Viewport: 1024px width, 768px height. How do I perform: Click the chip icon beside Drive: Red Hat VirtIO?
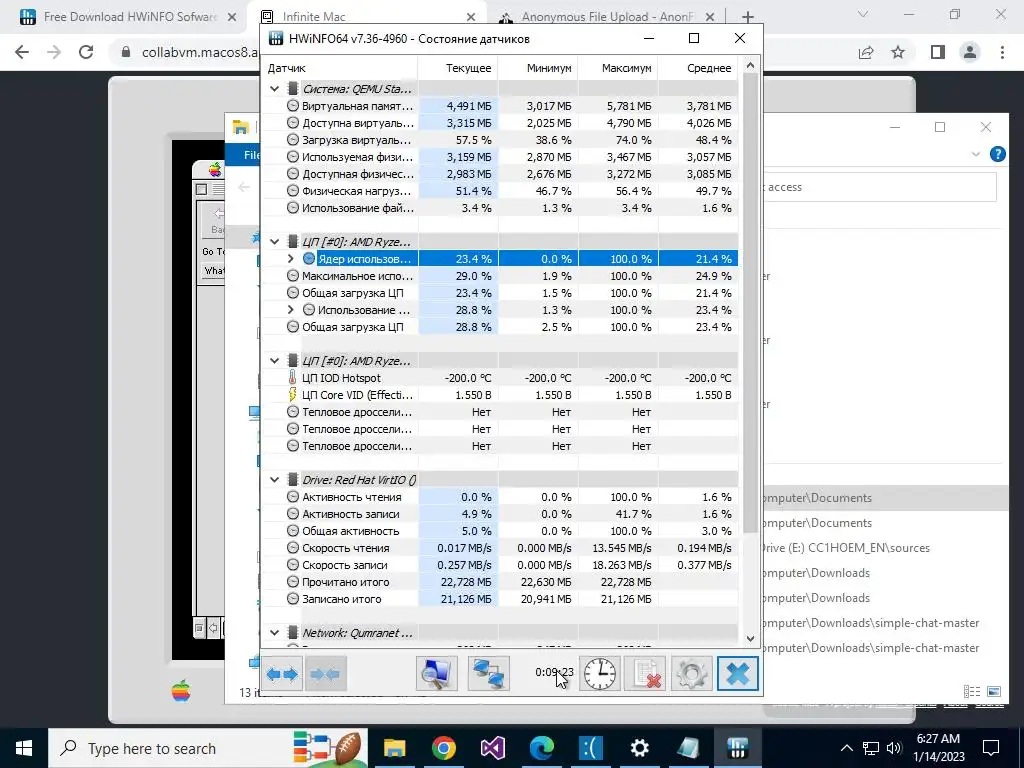pos(293,479)
